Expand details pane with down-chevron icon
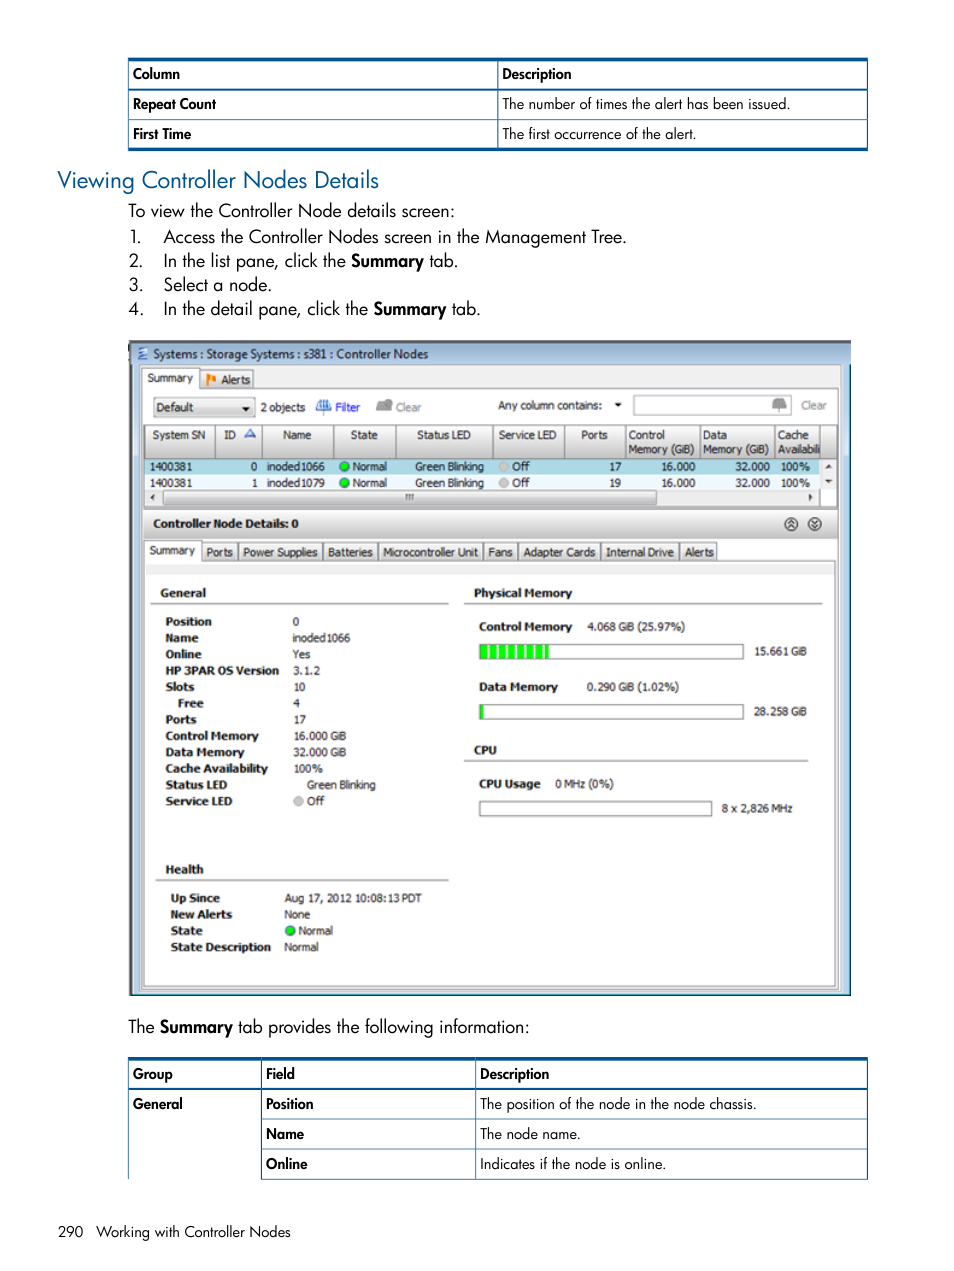 pos(815,524)
